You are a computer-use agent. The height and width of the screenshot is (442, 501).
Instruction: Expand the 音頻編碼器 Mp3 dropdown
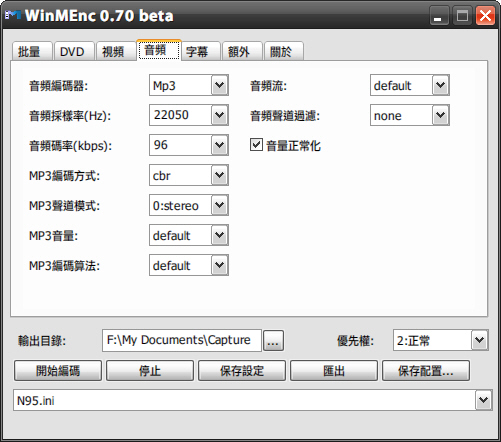pos(220,85)
